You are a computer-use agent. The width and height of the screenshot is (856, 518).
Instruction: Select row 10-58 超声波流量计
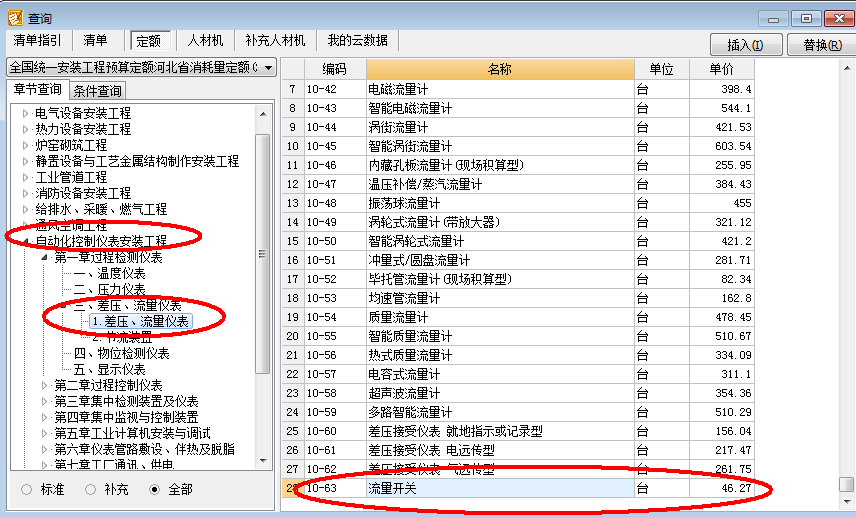518,393
